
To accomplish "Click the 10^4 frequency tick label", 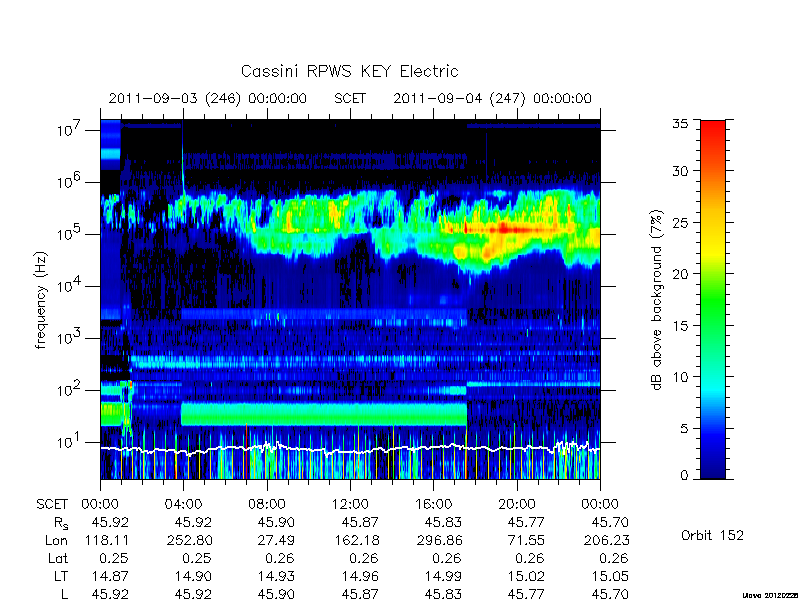I will coord(70,284).
